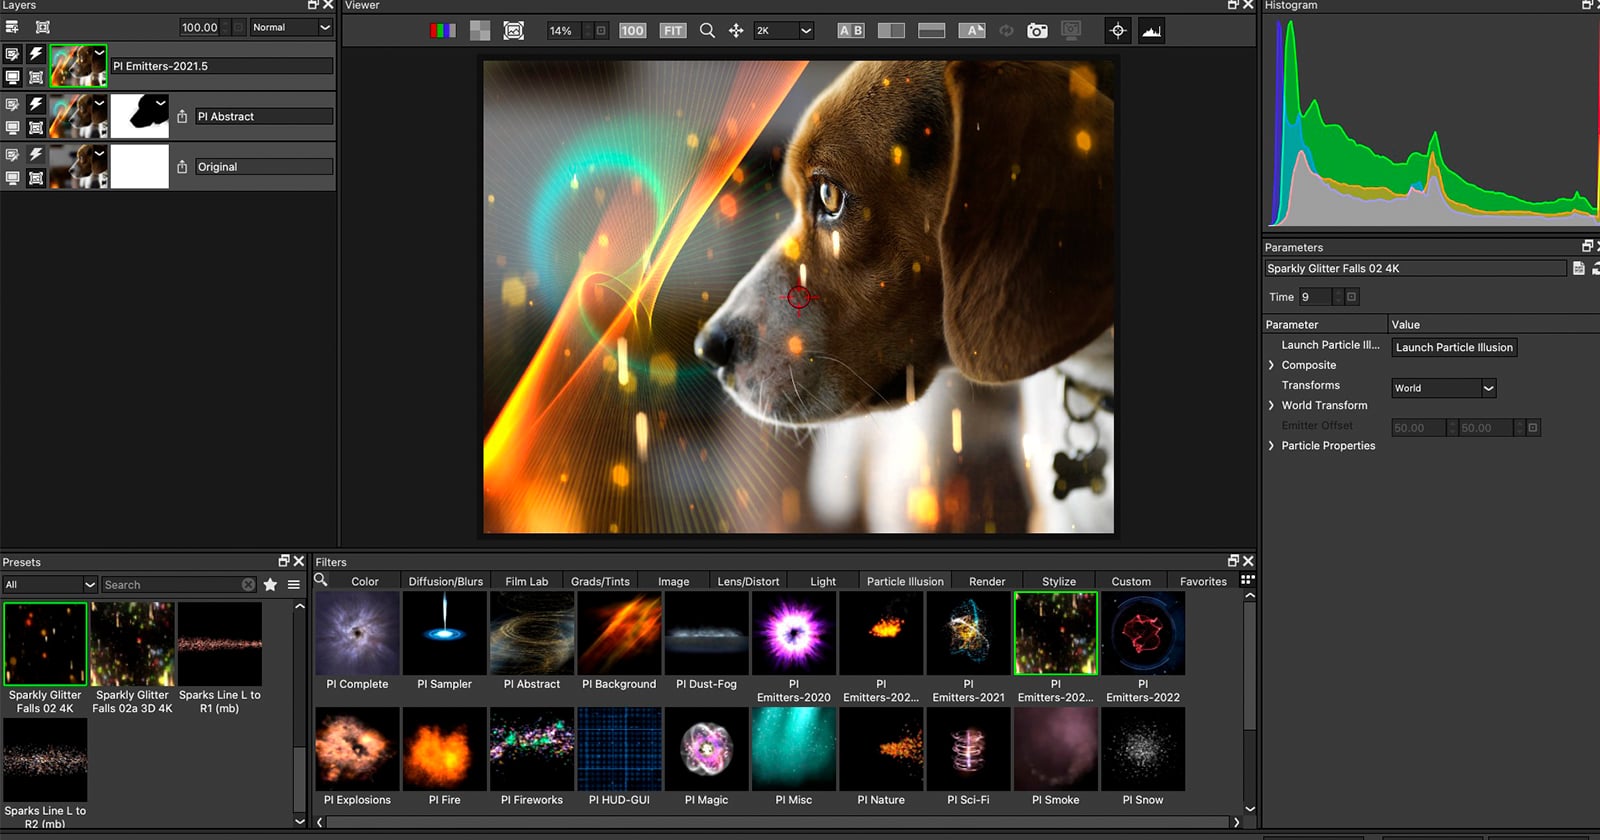Click the camera snapshot icon in Viewer

(1038, 31)
